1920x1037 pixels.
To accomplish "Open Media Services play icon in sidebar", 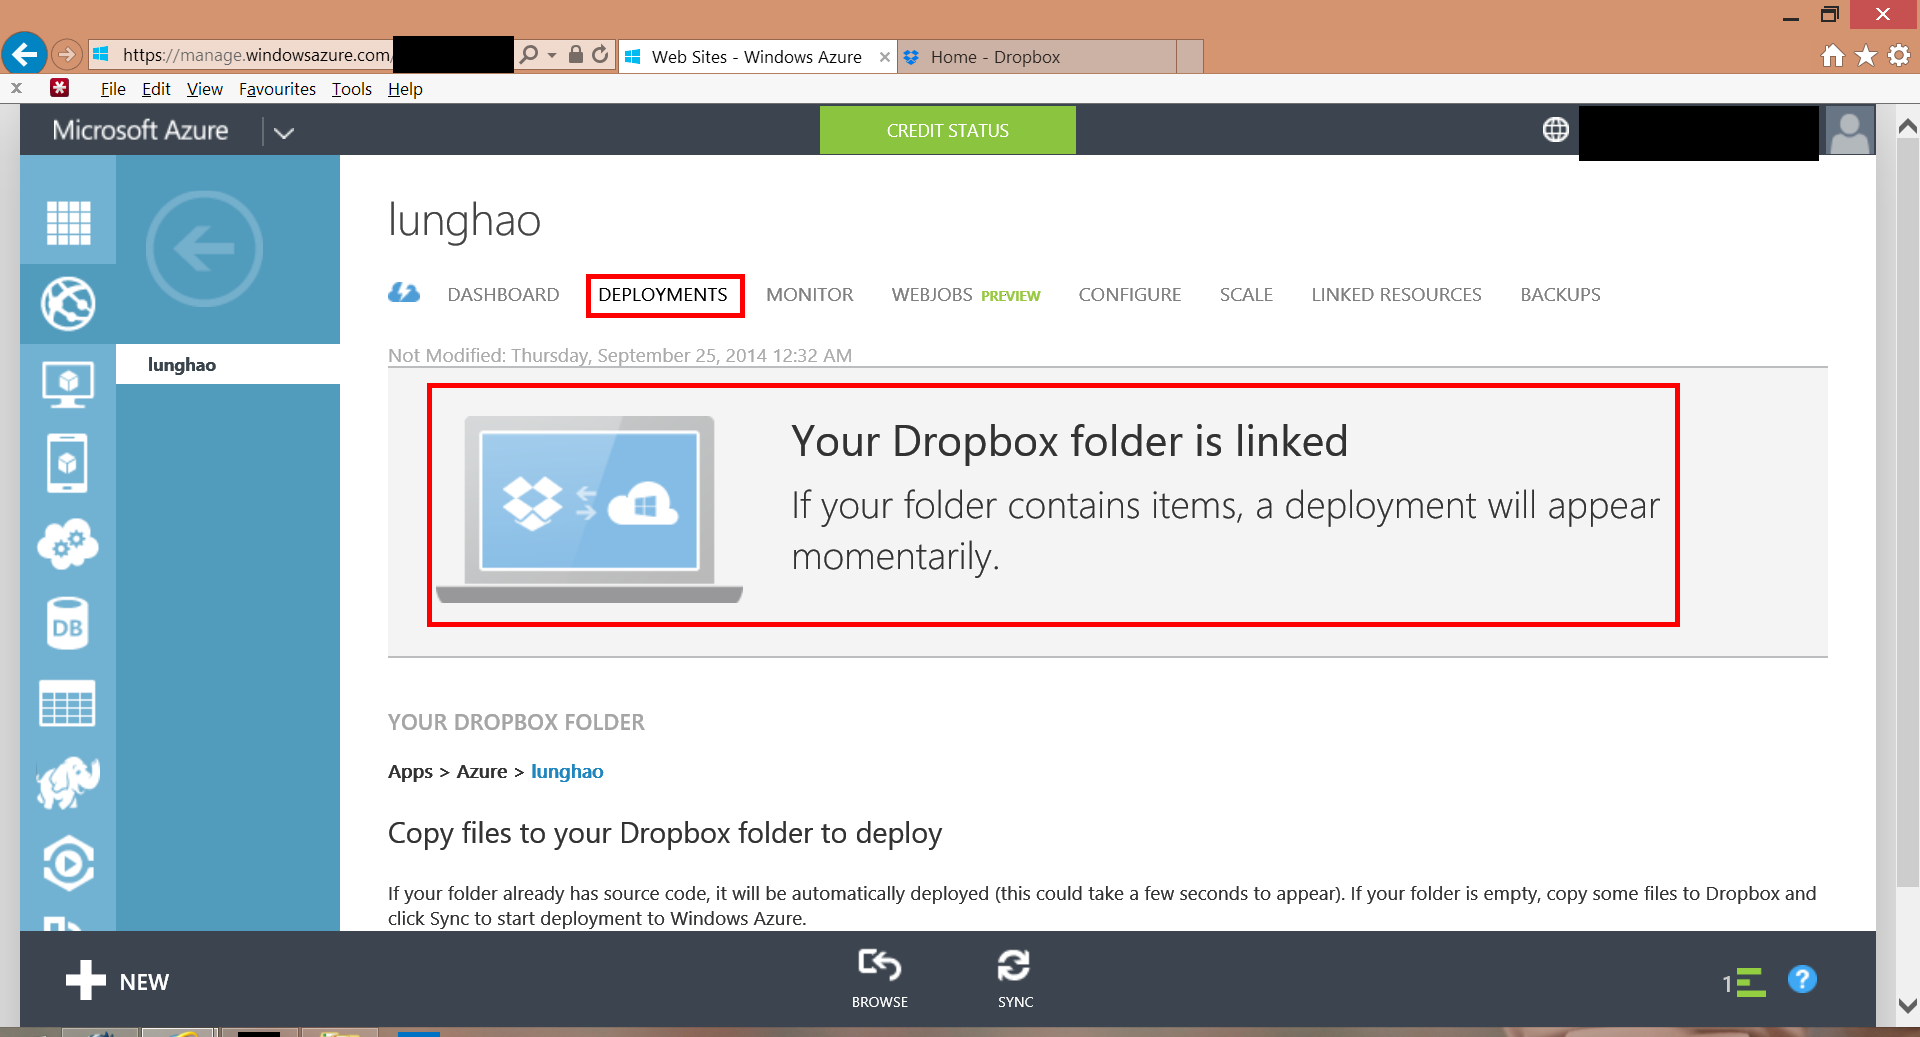I will pos(68,862).
